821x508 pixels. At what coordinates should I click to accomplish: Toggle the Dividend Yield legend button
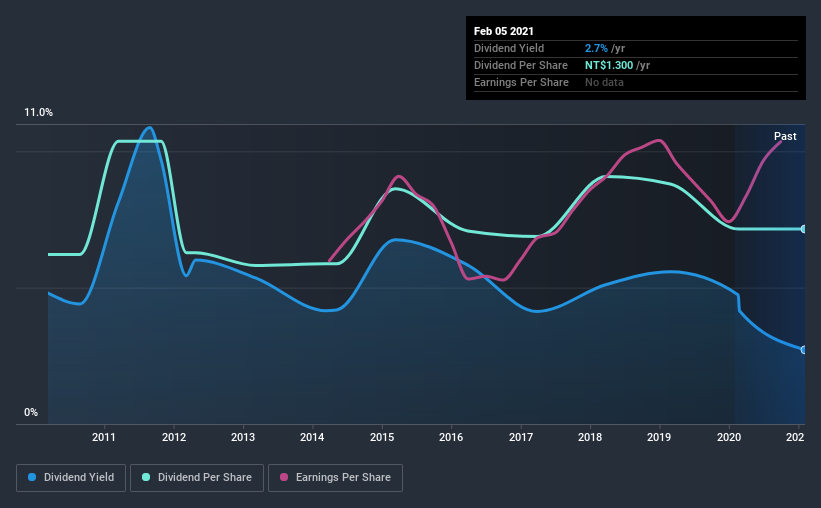point(71,478)
